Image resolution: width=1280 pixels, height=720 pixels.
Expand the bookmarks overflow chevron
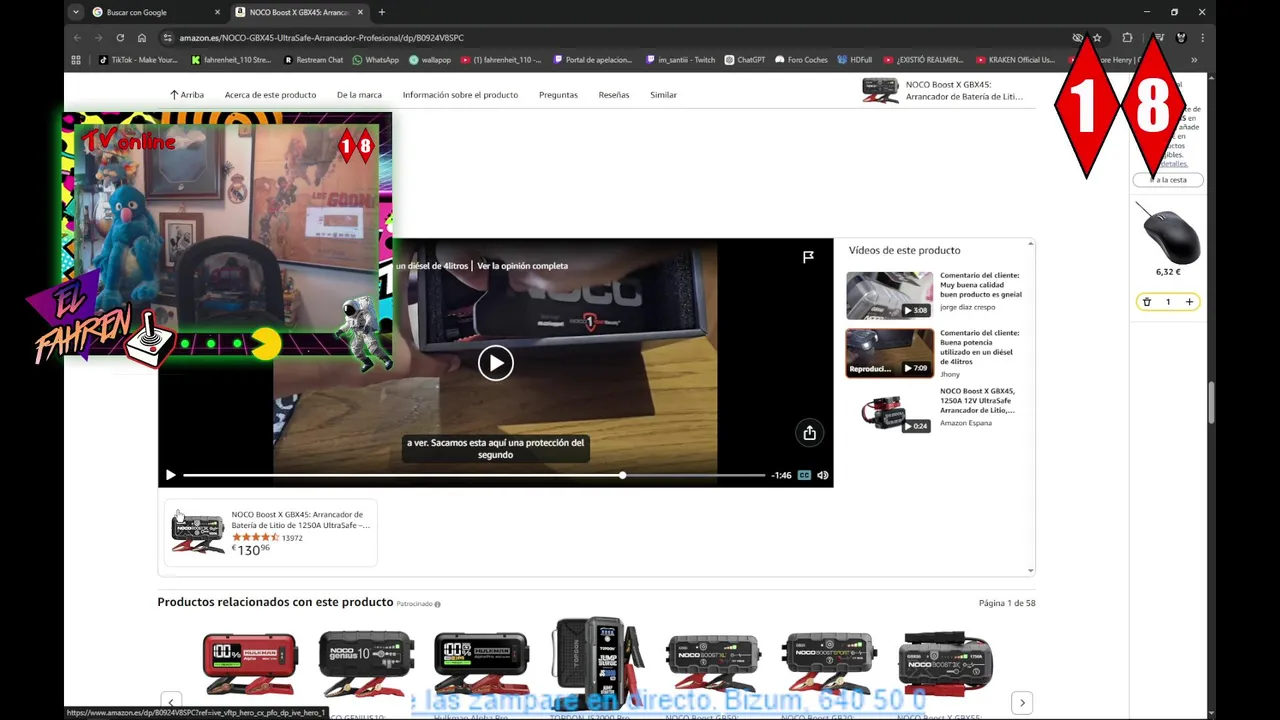coord(1194,60)
